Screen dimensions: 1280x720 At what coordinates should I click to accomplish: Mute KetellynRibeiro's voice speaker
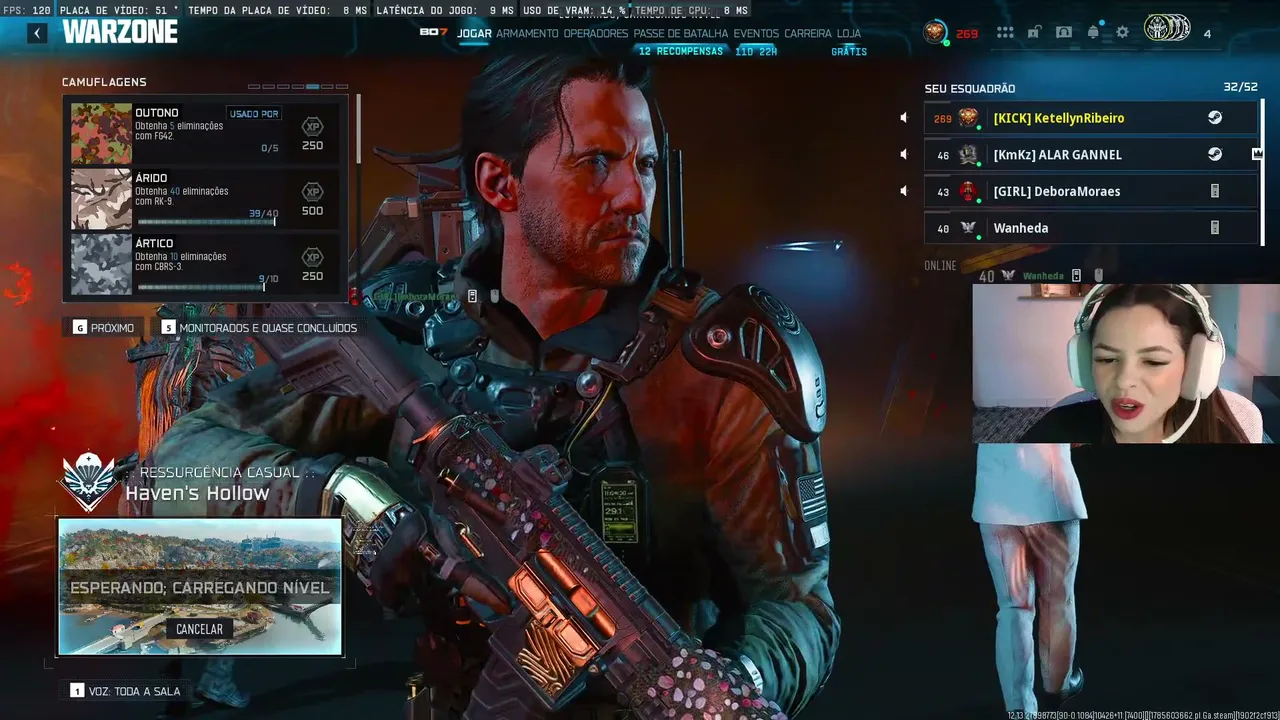point(904,118)
